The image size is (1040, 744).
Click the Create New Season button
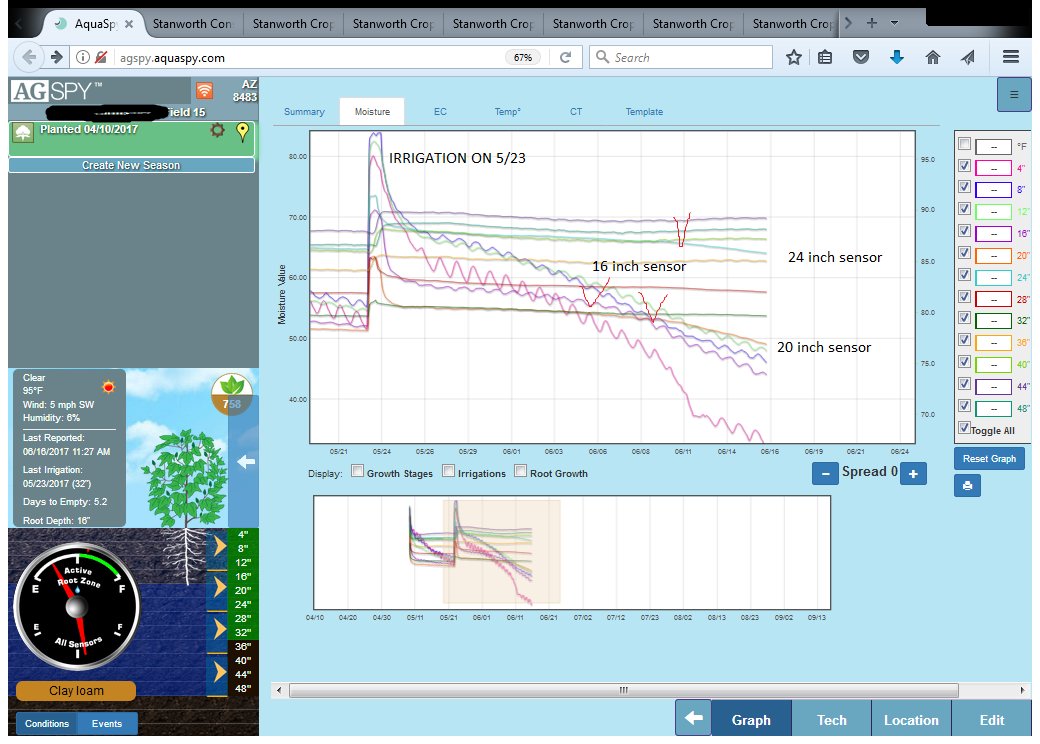click(x=131, y=164)
